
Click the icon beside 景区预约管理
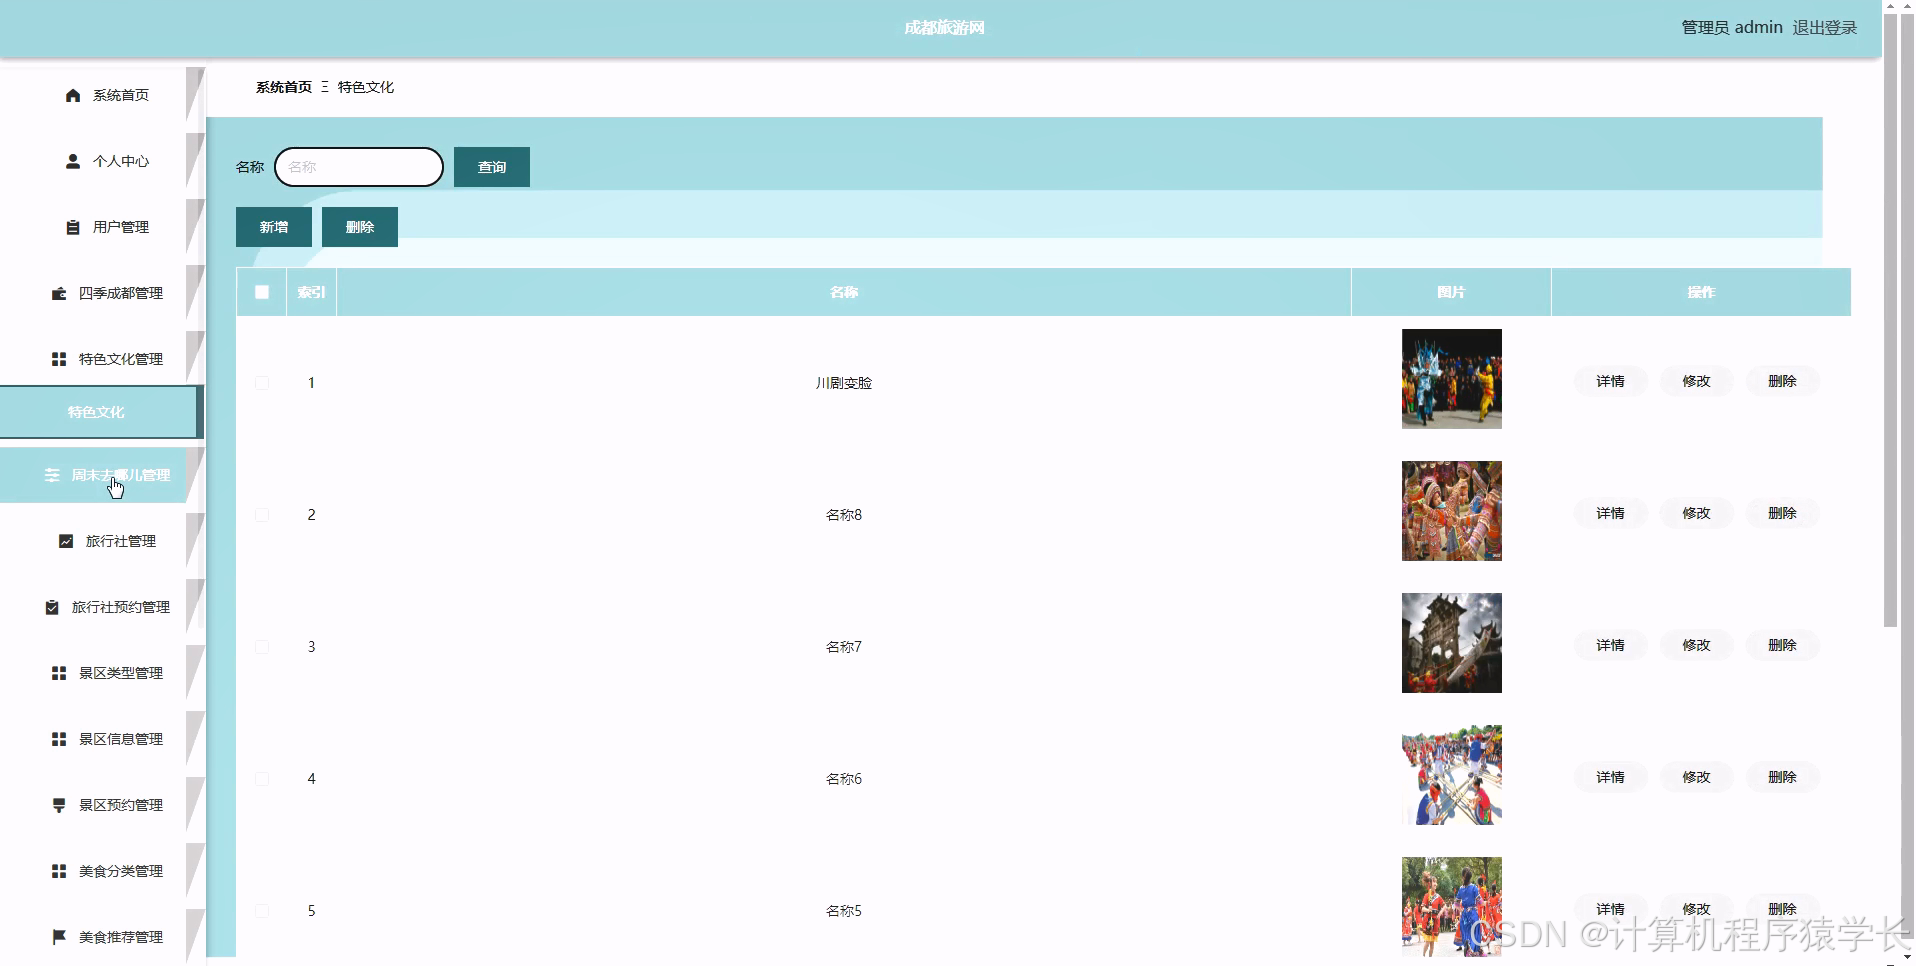(59, 805)
